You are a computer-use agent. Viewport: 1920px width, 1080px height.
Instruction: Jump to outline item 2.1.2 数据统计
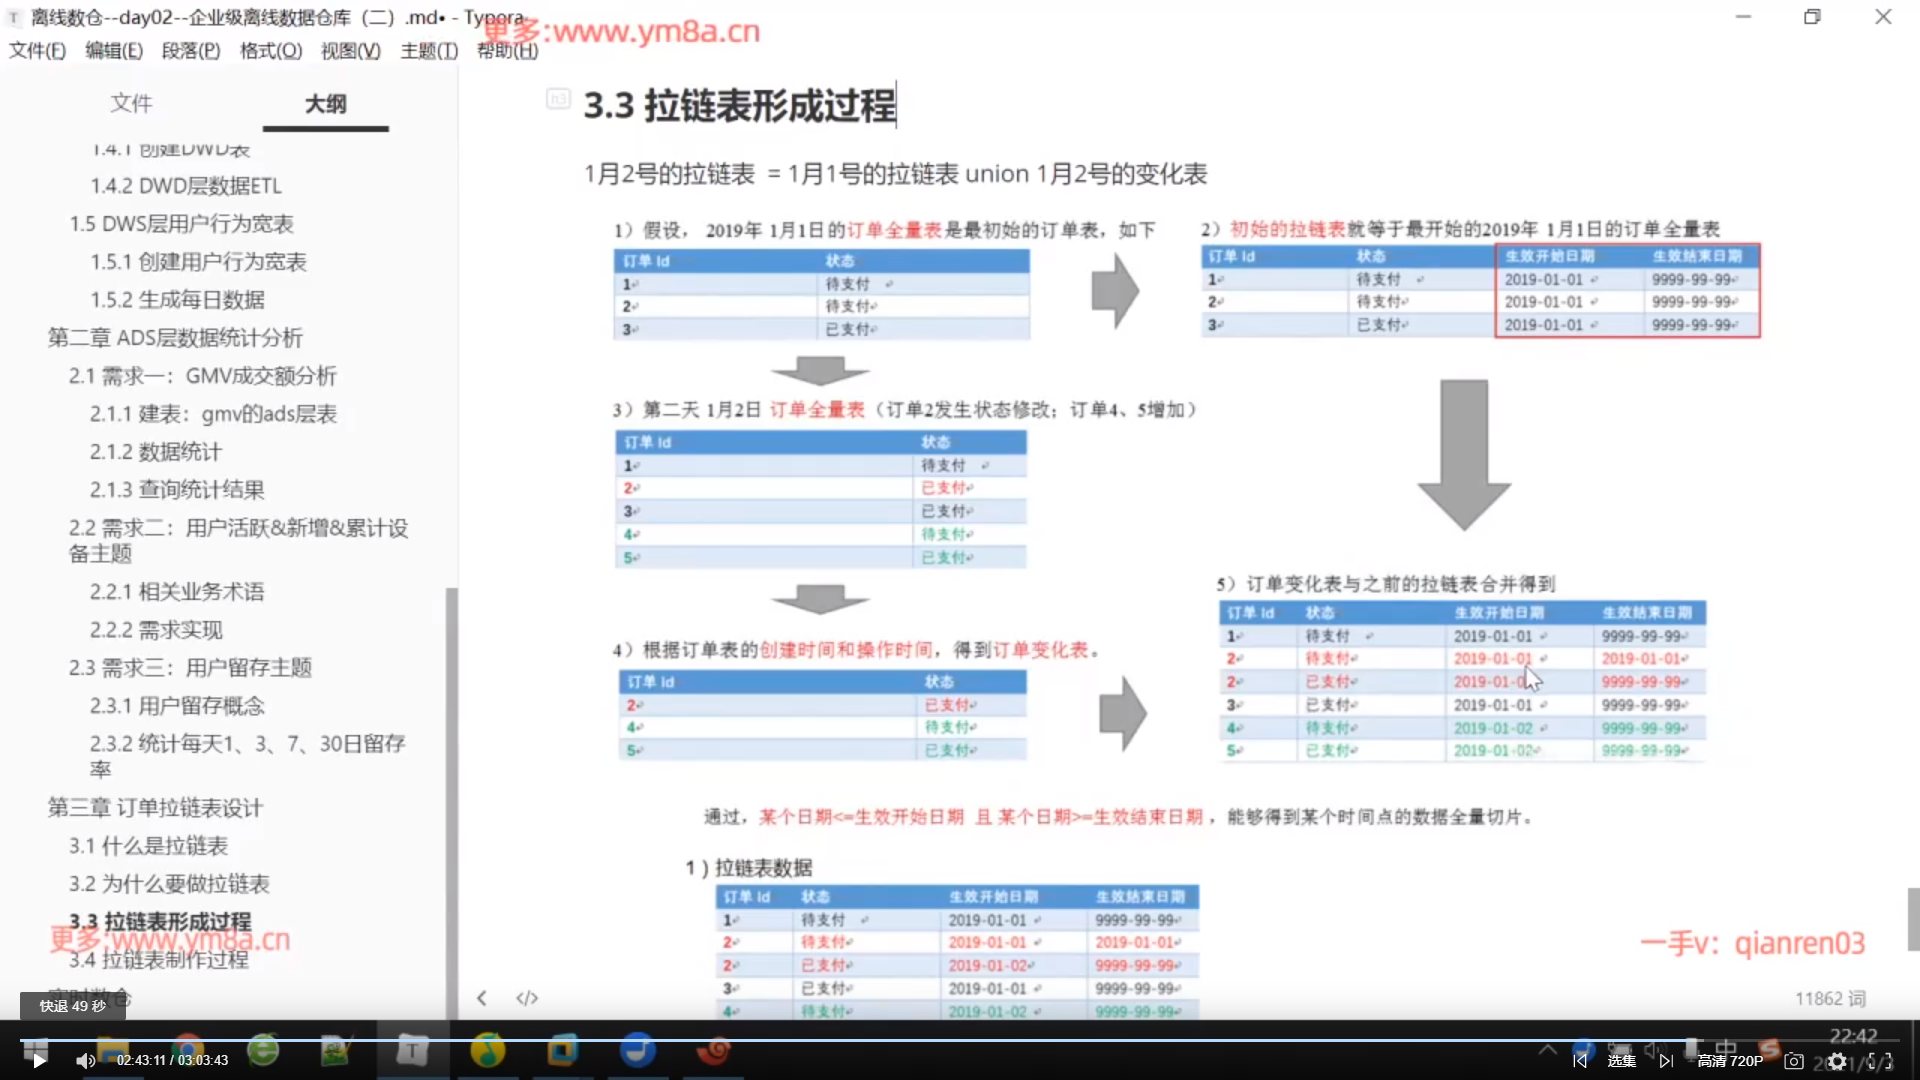[155, 452]
